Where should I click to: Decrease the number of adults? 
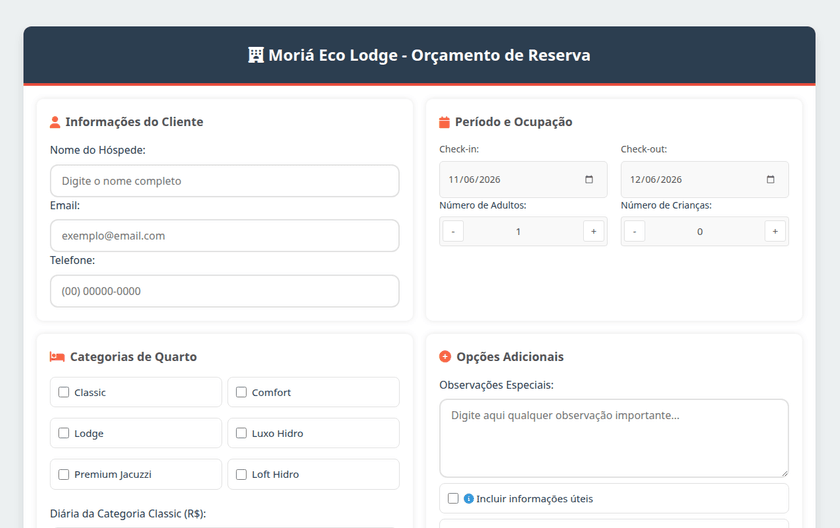[453, 231]
